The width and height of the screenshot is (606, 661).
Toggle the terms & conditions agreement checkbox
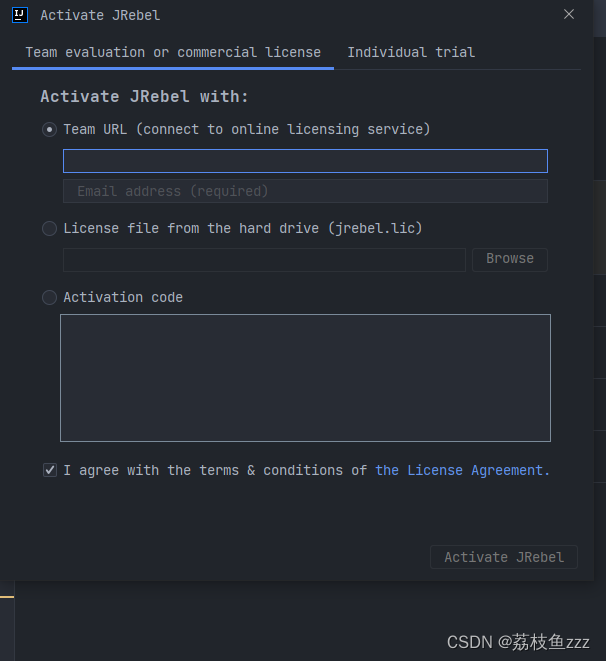coord(50,470)
